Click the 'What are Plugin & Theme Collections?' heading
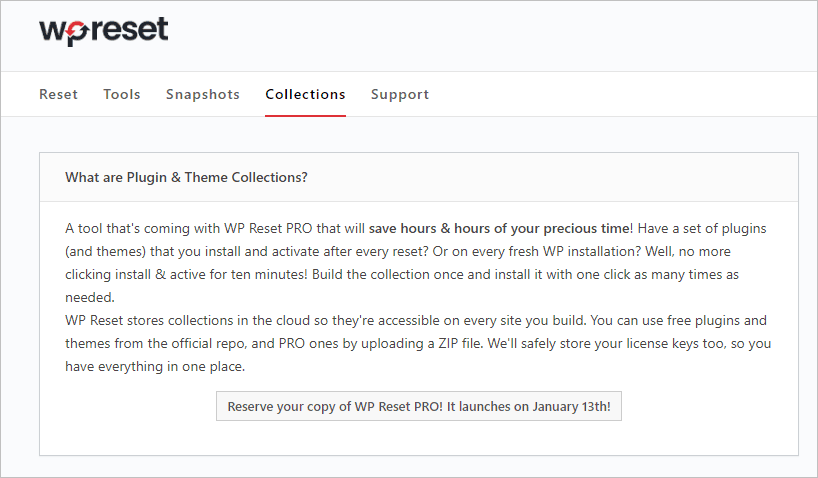Screen dimensions: 818x478 point(186,177)
